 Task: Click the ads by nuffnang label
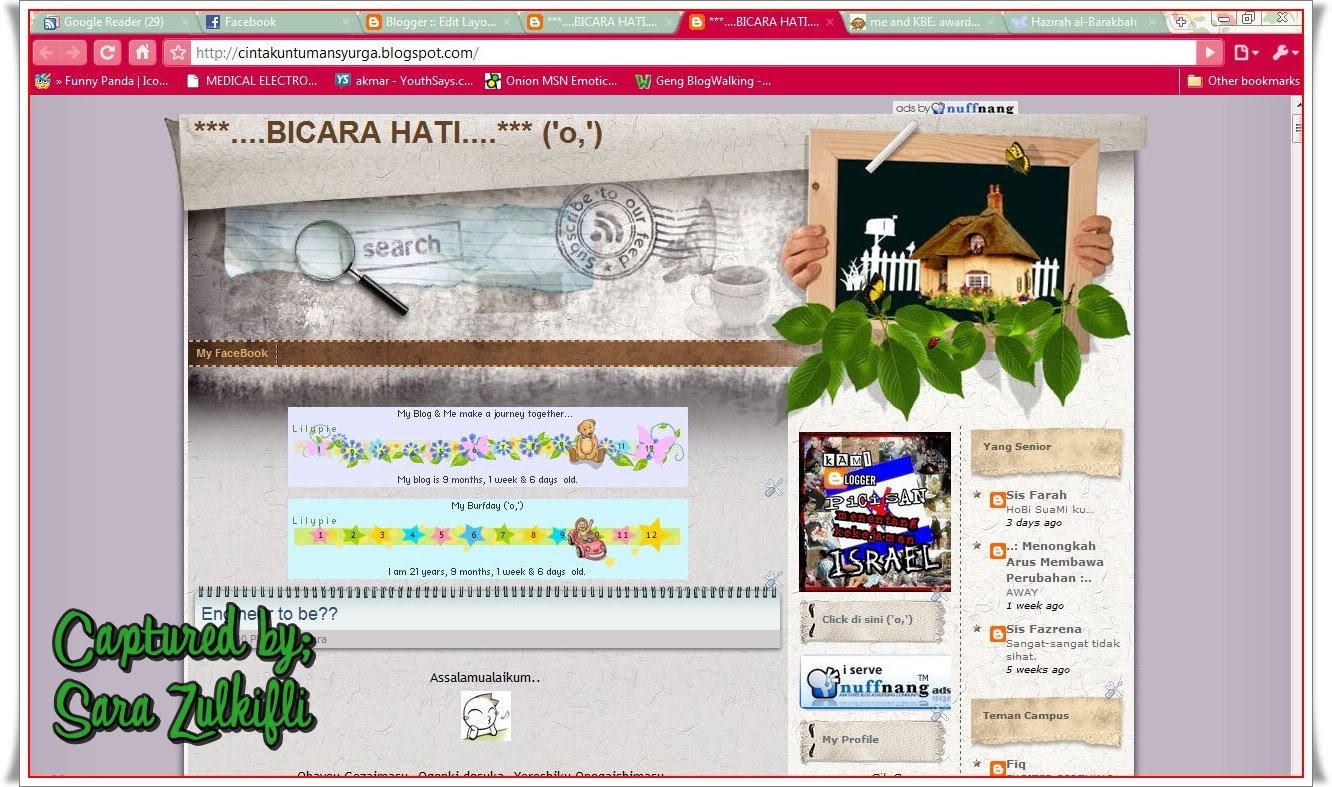(954, 108)
